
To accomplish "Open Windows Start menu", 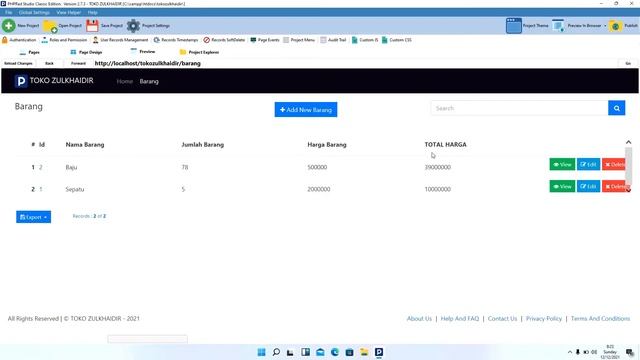I will [262, 352].
